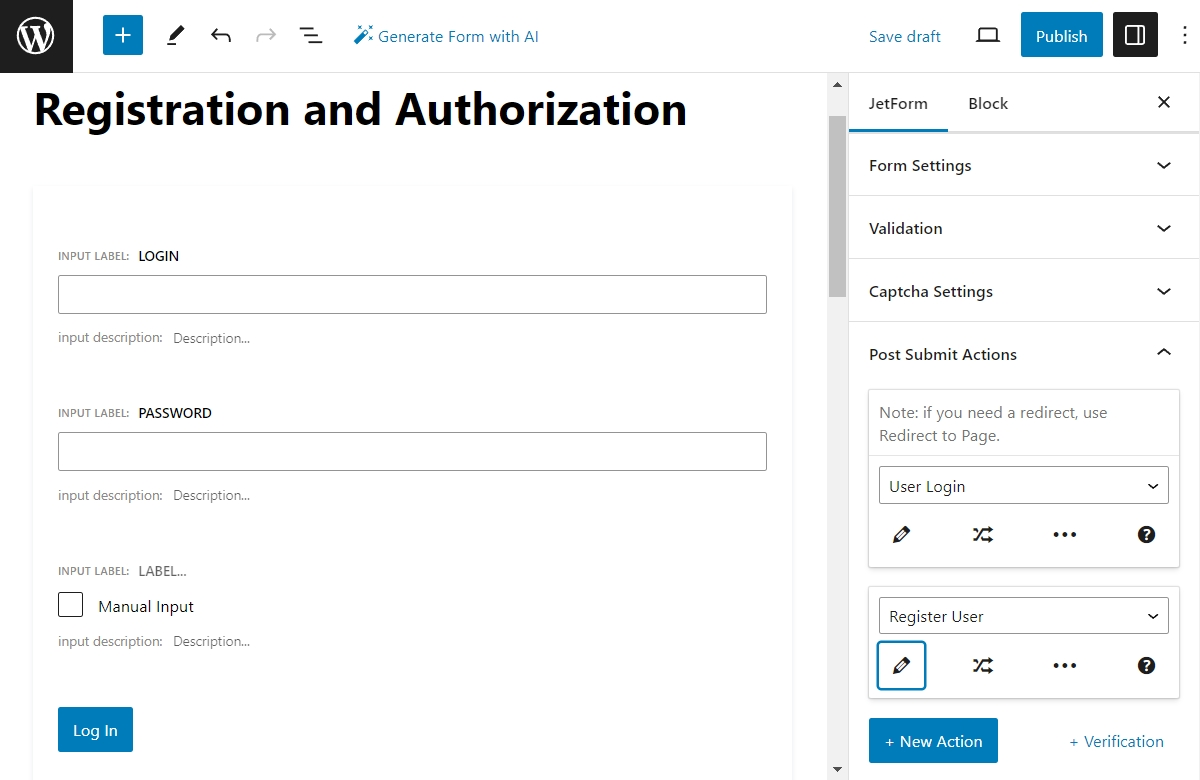Screen dimensions: 1200x780
Task: Open more options for User Login action
Action: 1064,534
